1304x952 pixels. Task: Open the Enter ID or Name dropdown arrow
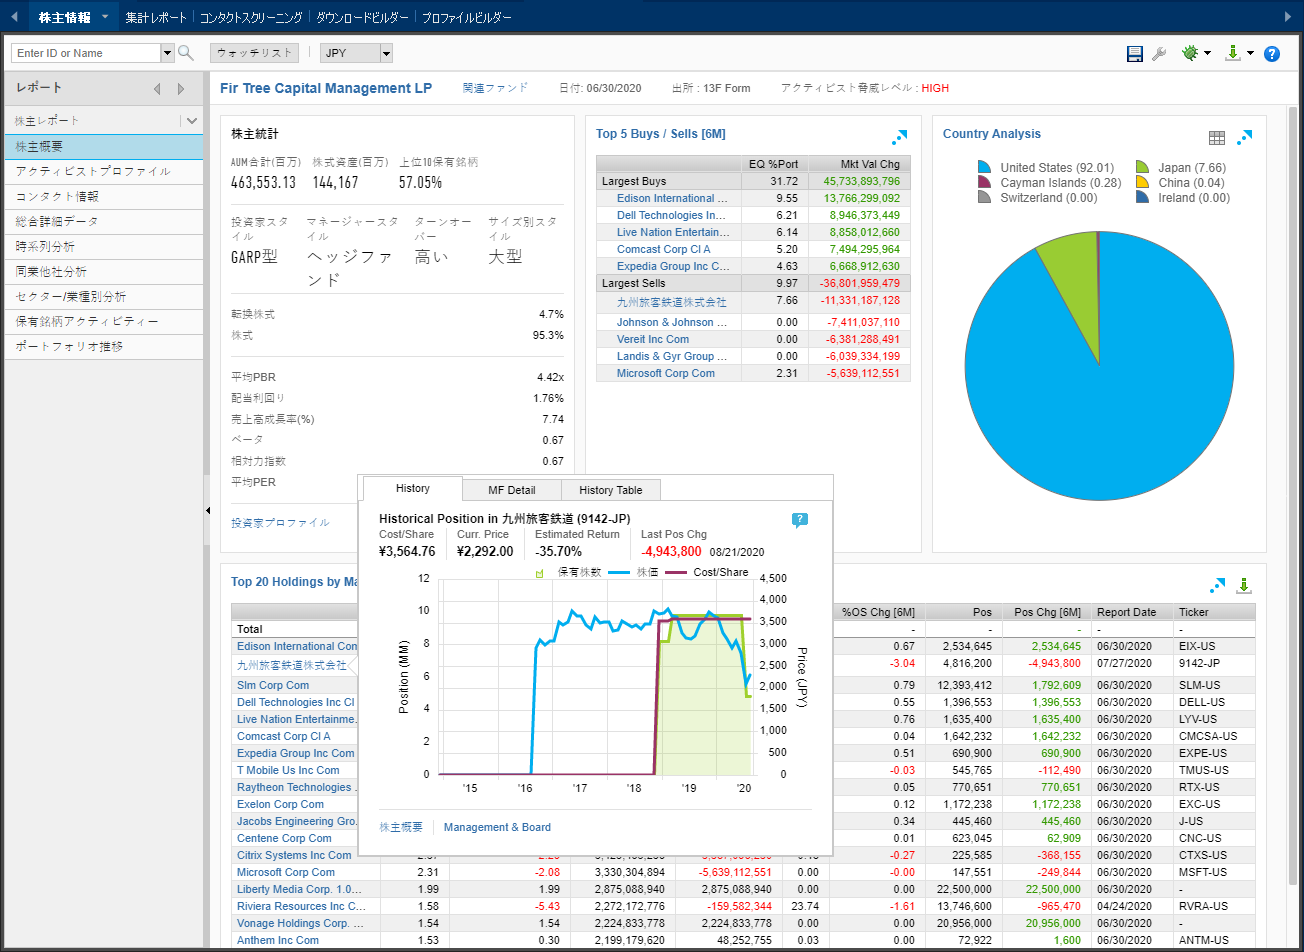pyautogui.click(x=167, y=53)
